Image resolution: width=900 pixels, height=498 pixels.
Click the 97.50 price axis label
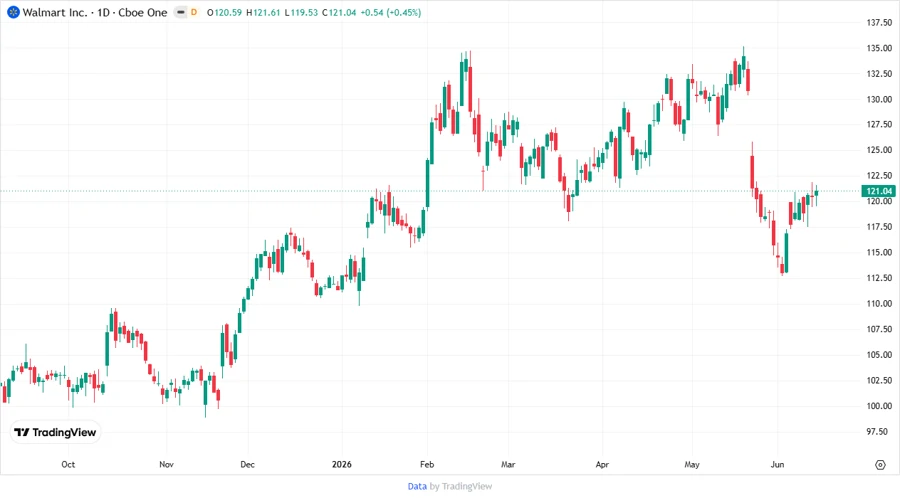876,431
